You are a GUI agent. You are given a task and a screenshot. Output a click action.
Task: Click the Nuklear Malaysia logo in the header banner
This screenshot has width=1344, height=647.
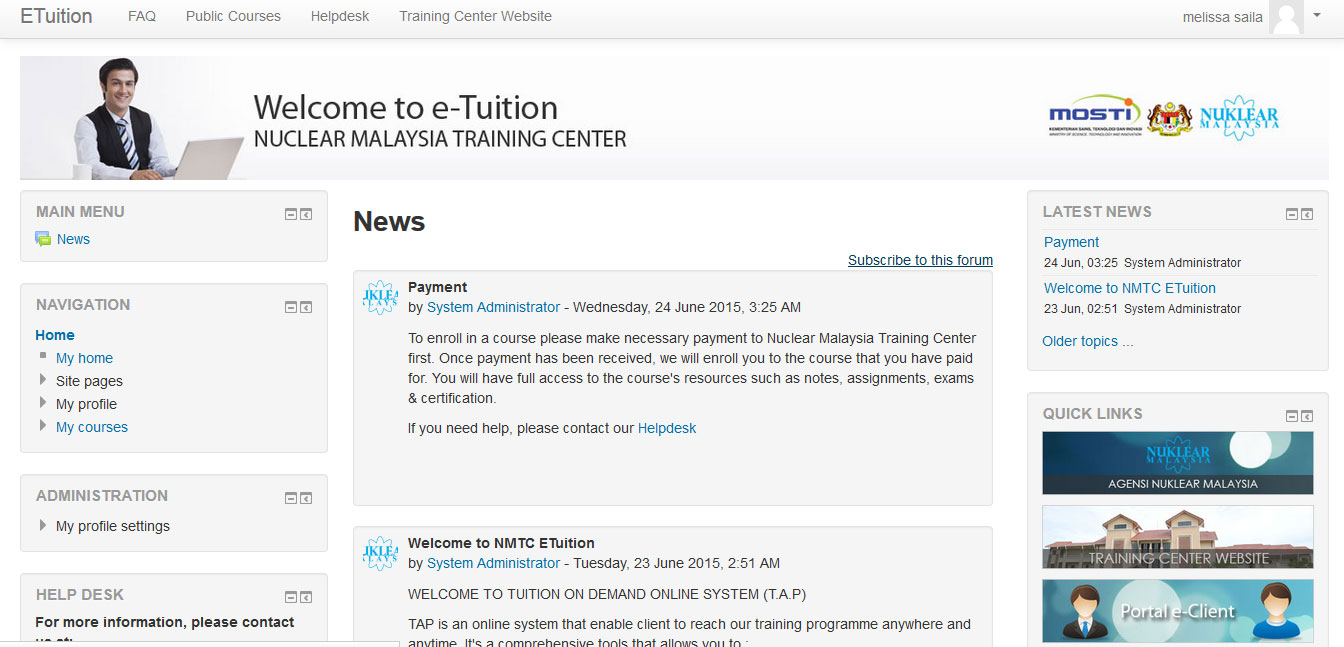pyautogui.click(x=1239, y=117)
